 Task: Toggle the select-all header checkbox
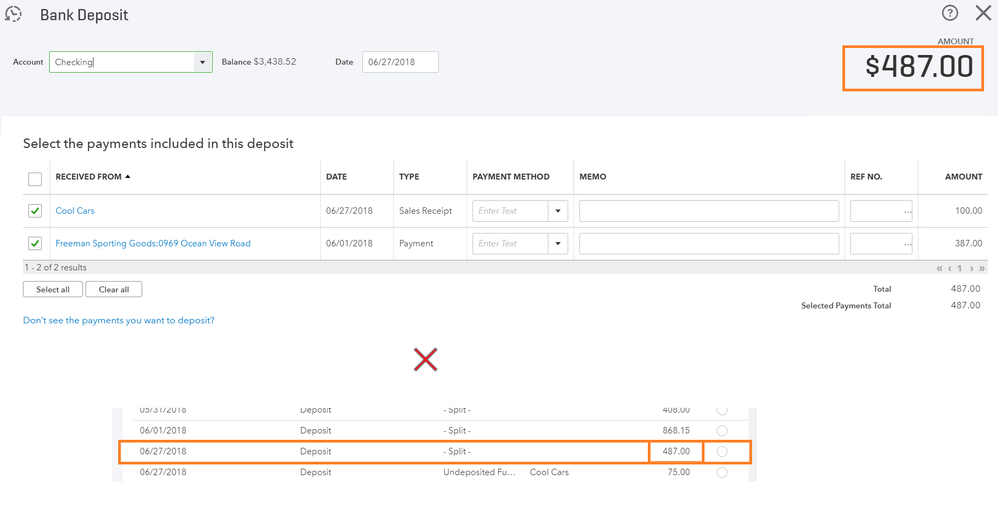[x=35, y=179]
